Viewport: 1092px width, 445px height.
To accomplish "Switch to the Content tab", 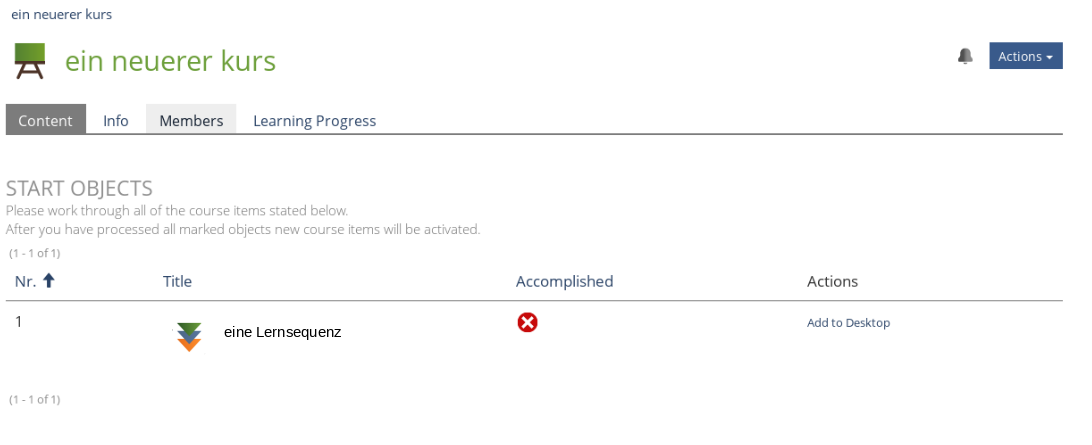I will click(x=45, y=120).
